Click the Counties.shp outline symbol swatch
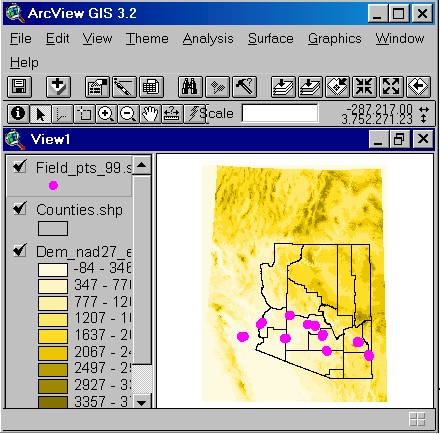The width and height of the screenshot is (440, 434). [53, 229]
